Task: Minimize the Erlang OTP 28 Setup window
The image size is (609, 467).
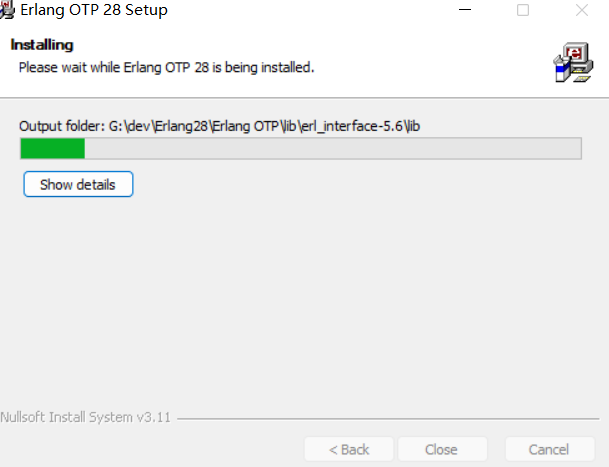Action: 465,10
